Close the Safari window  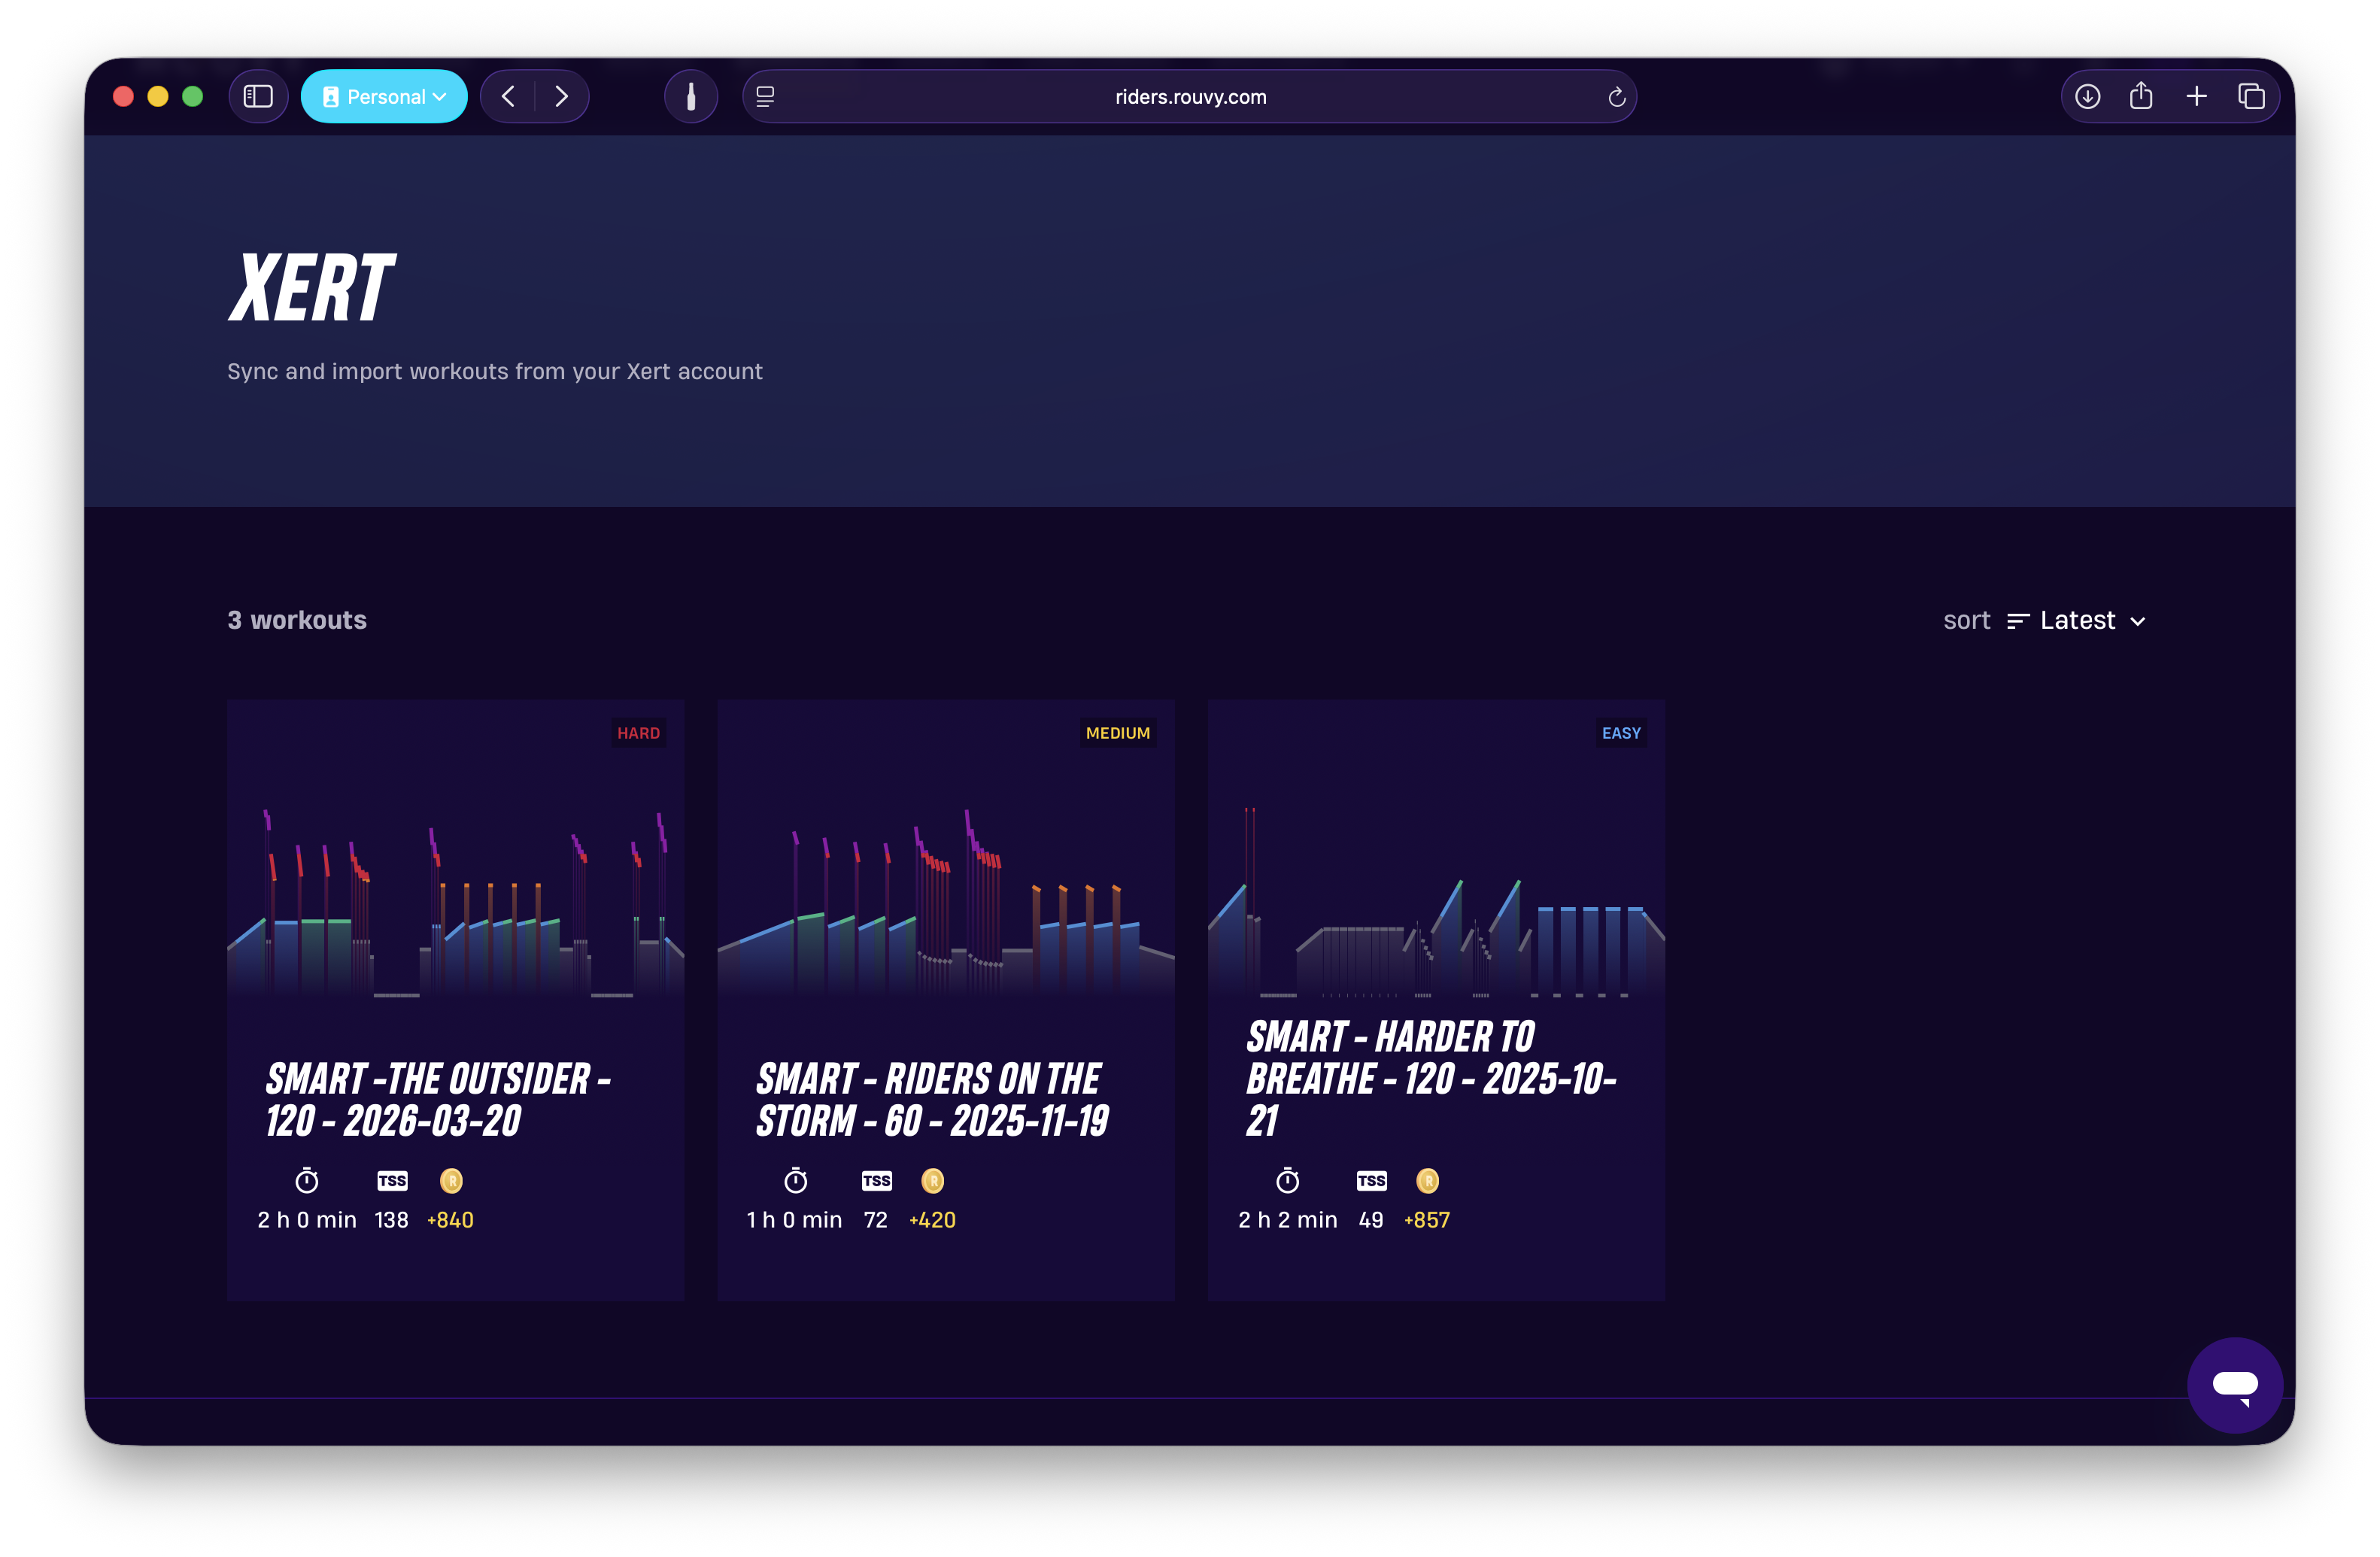pos(123,97)
